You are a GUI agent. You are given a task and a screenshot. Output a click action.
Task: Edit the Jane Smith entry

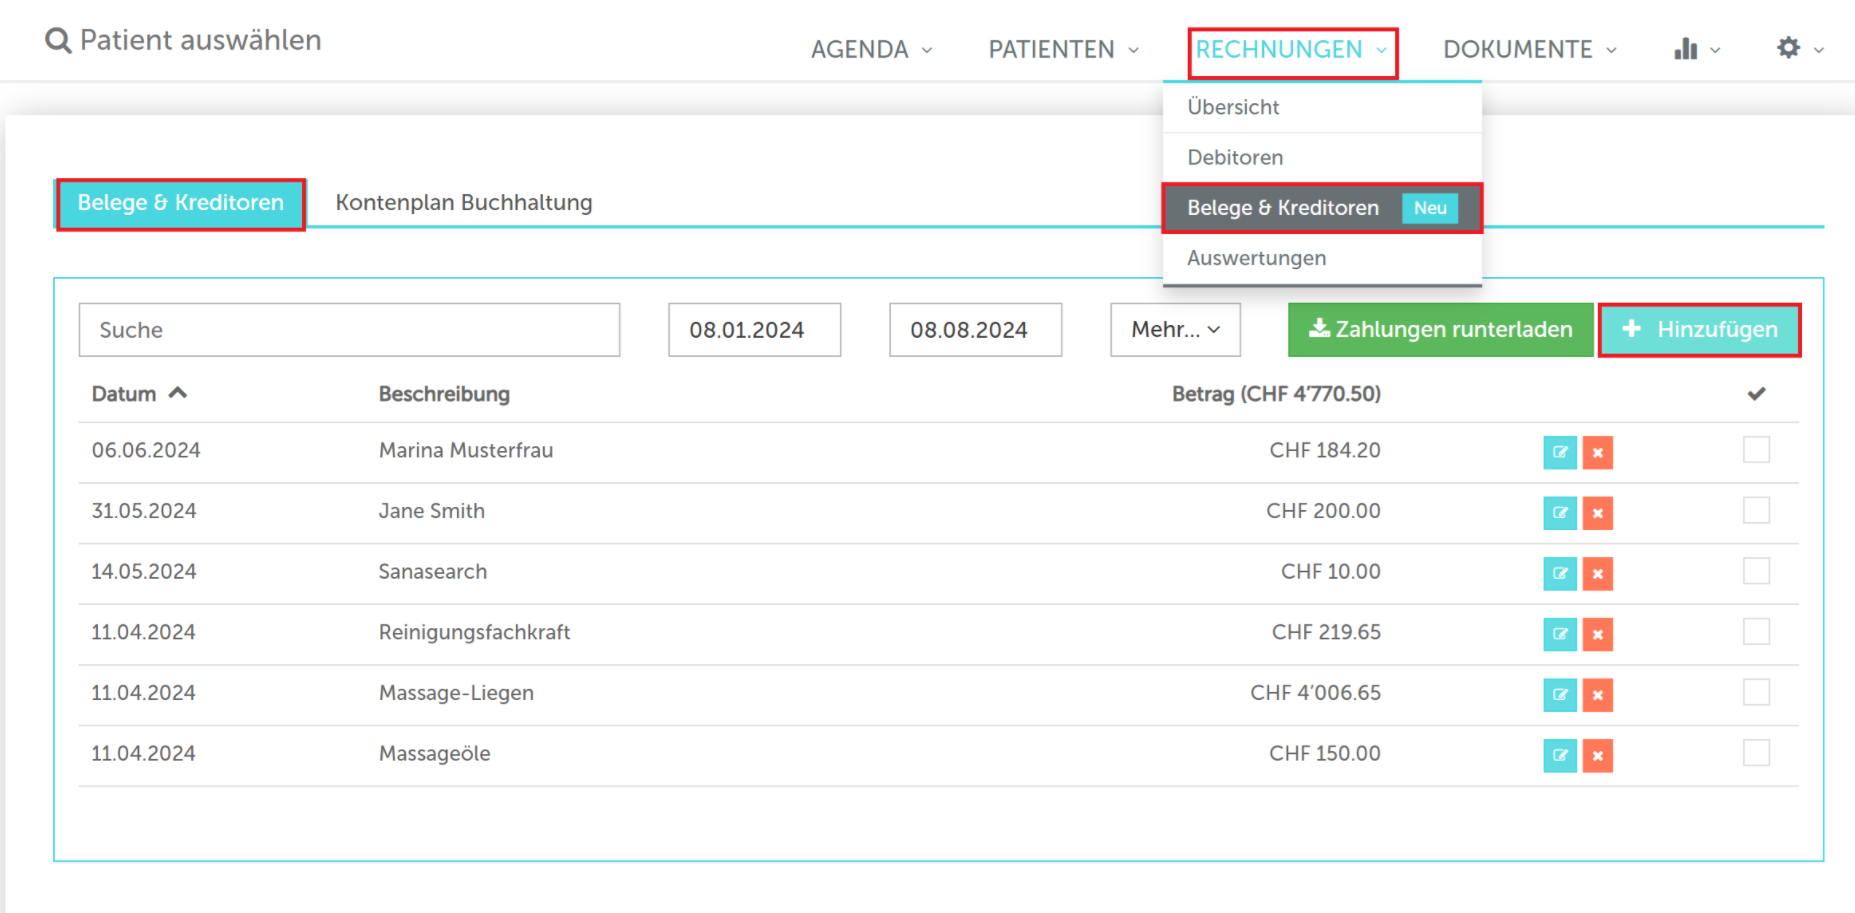[x=1560, y=513]
